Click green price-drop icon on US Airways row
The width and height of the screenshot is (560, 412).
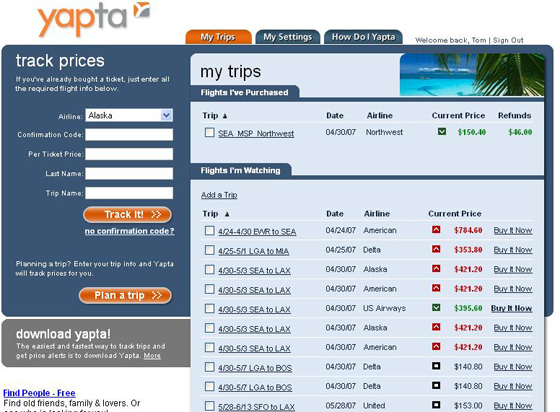click(436, 307)
